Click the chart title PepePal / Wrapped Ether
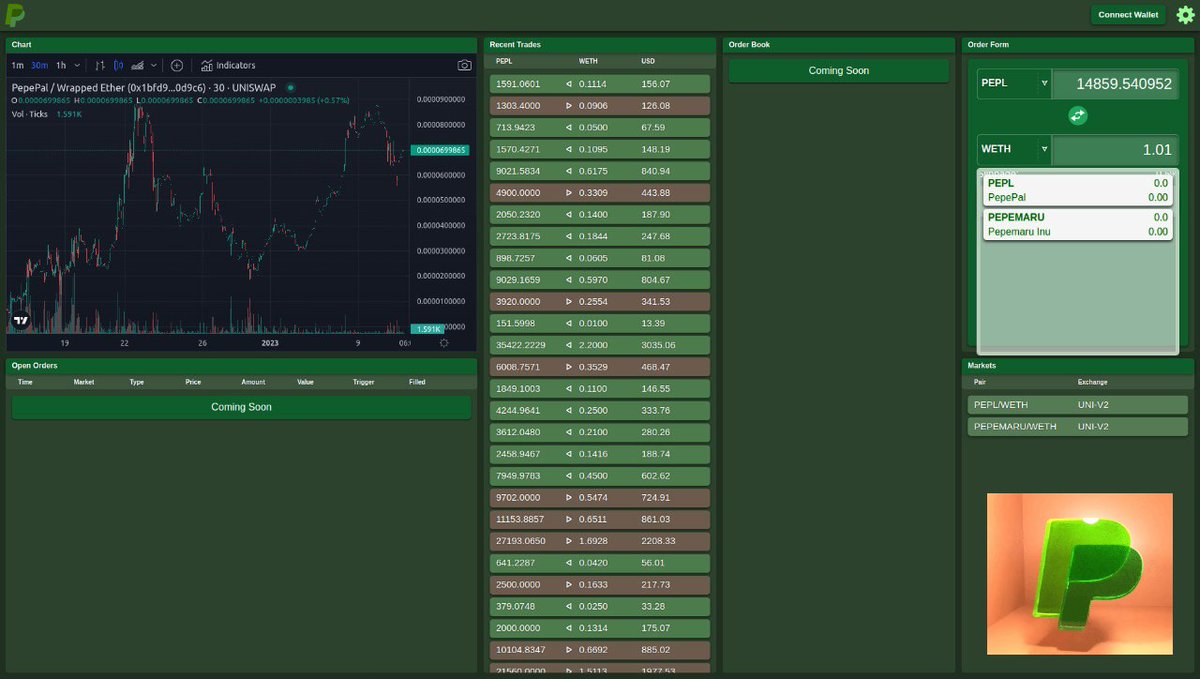Viewport: 1200px width, 679px height. coord(143,87)
